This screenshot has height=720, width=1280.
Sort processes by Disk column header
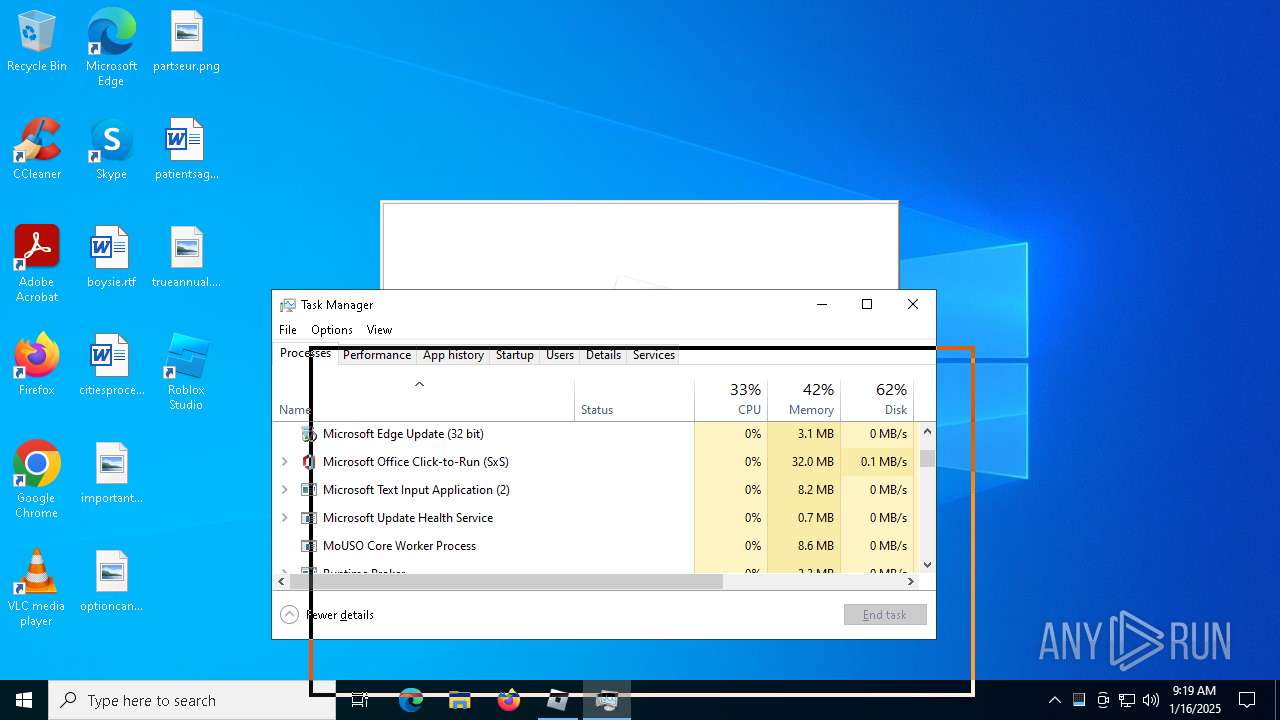pyautogui.click(x=877, y=399)
